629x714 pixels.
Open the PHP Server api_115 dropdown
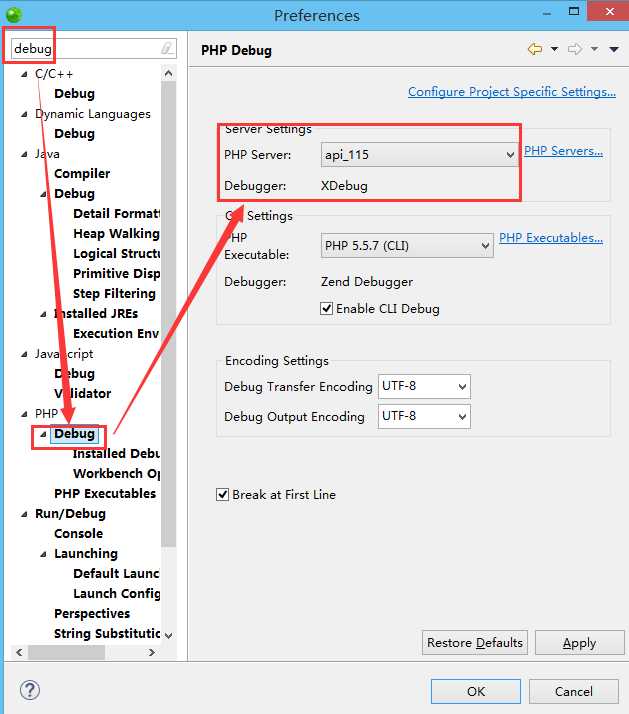pos(419,155)
